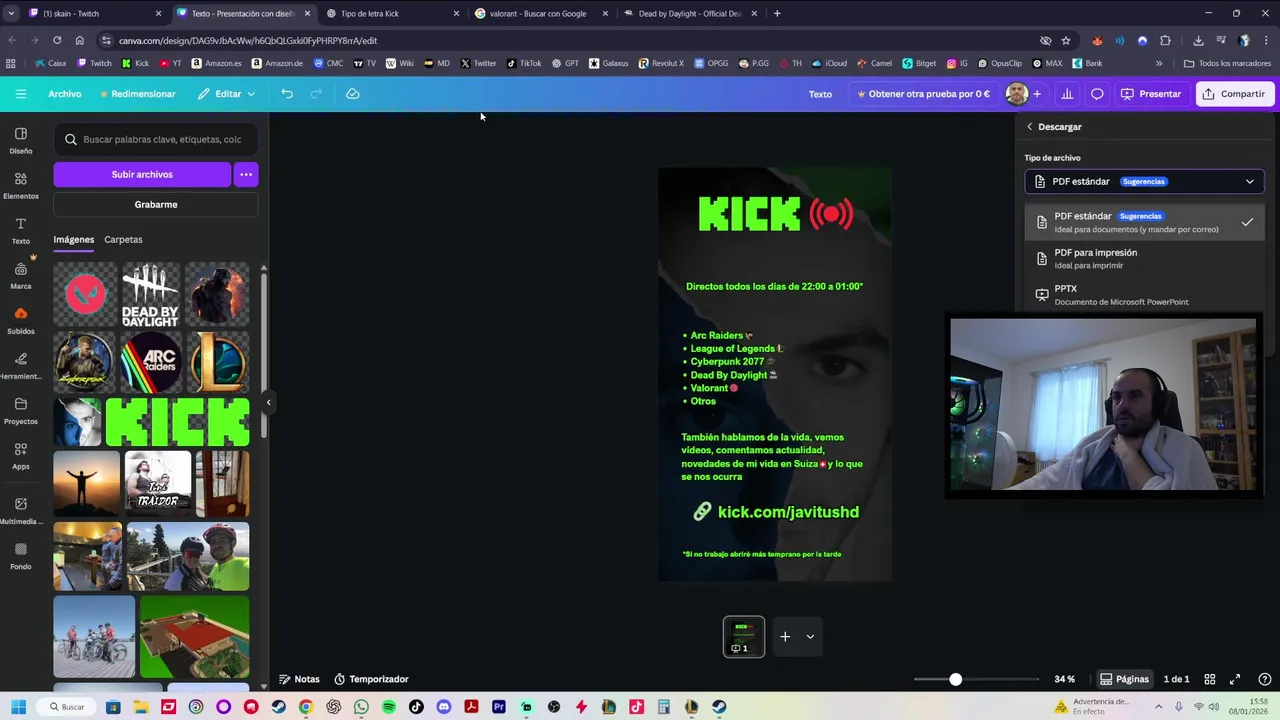Select the Dead by Daylight uploaded image
The height and width of the screenshot is (720, 1280).
(150, 295)
